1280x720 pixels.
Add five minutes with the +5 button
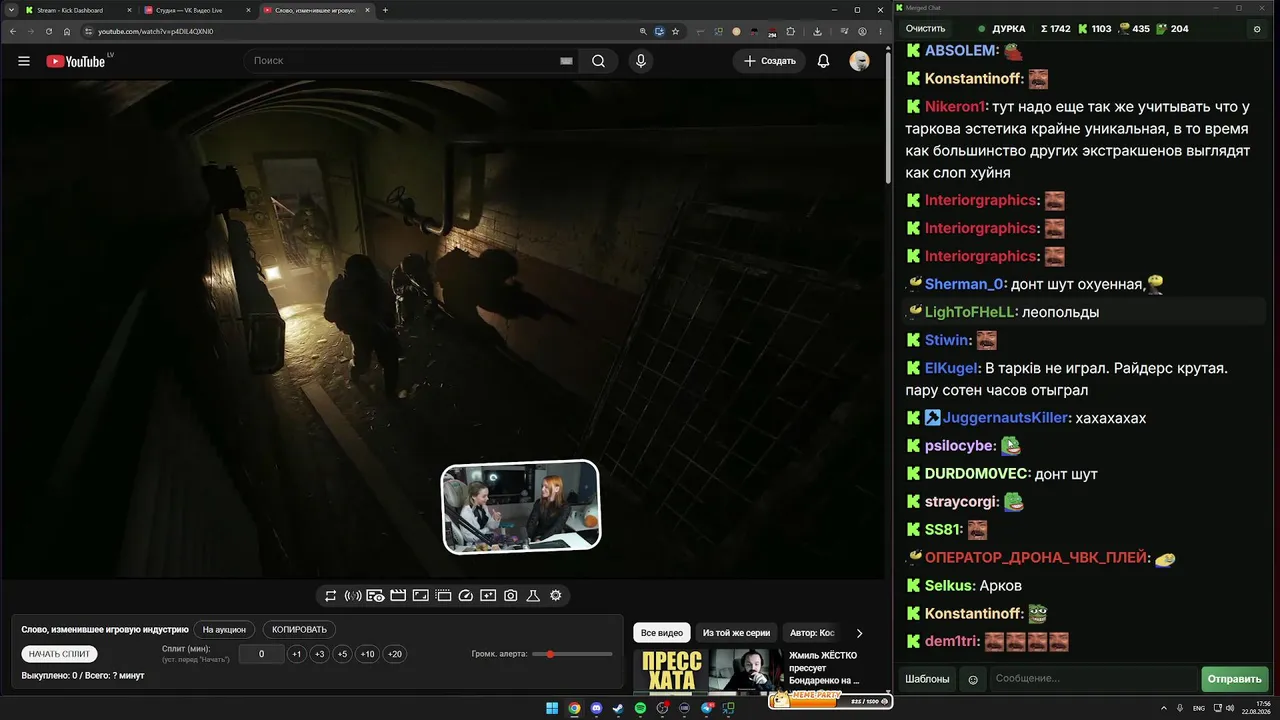coord(342,654)
